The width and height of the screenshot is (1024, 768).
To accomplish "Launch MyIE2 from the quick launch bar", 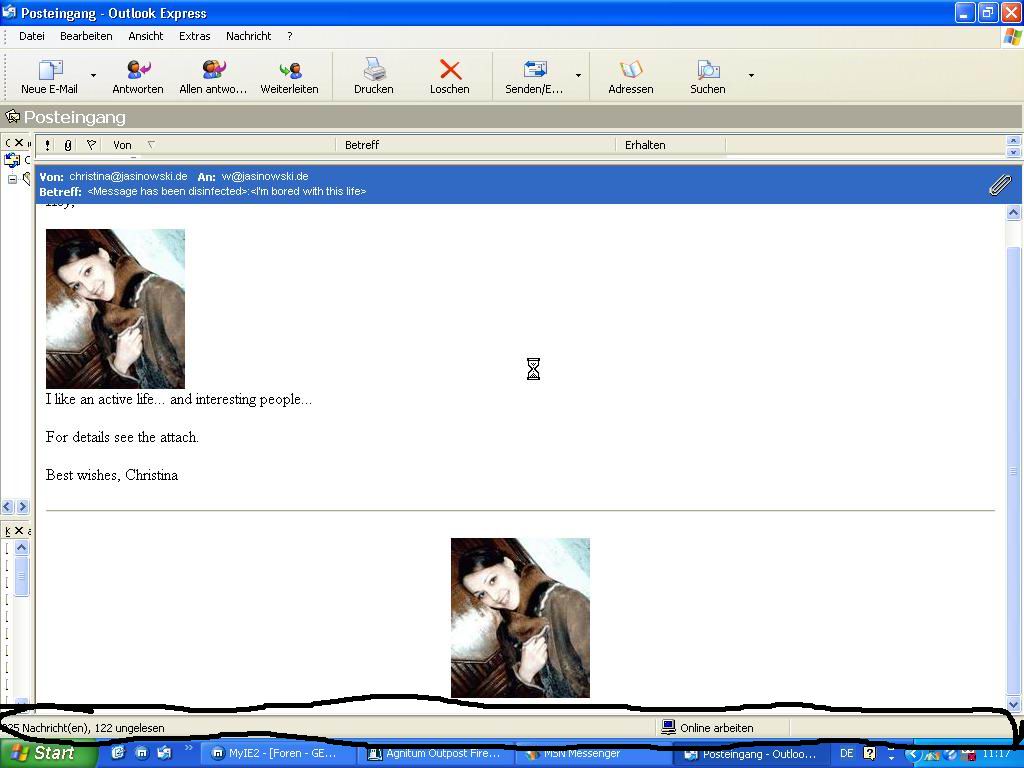I will coord(141,753).
